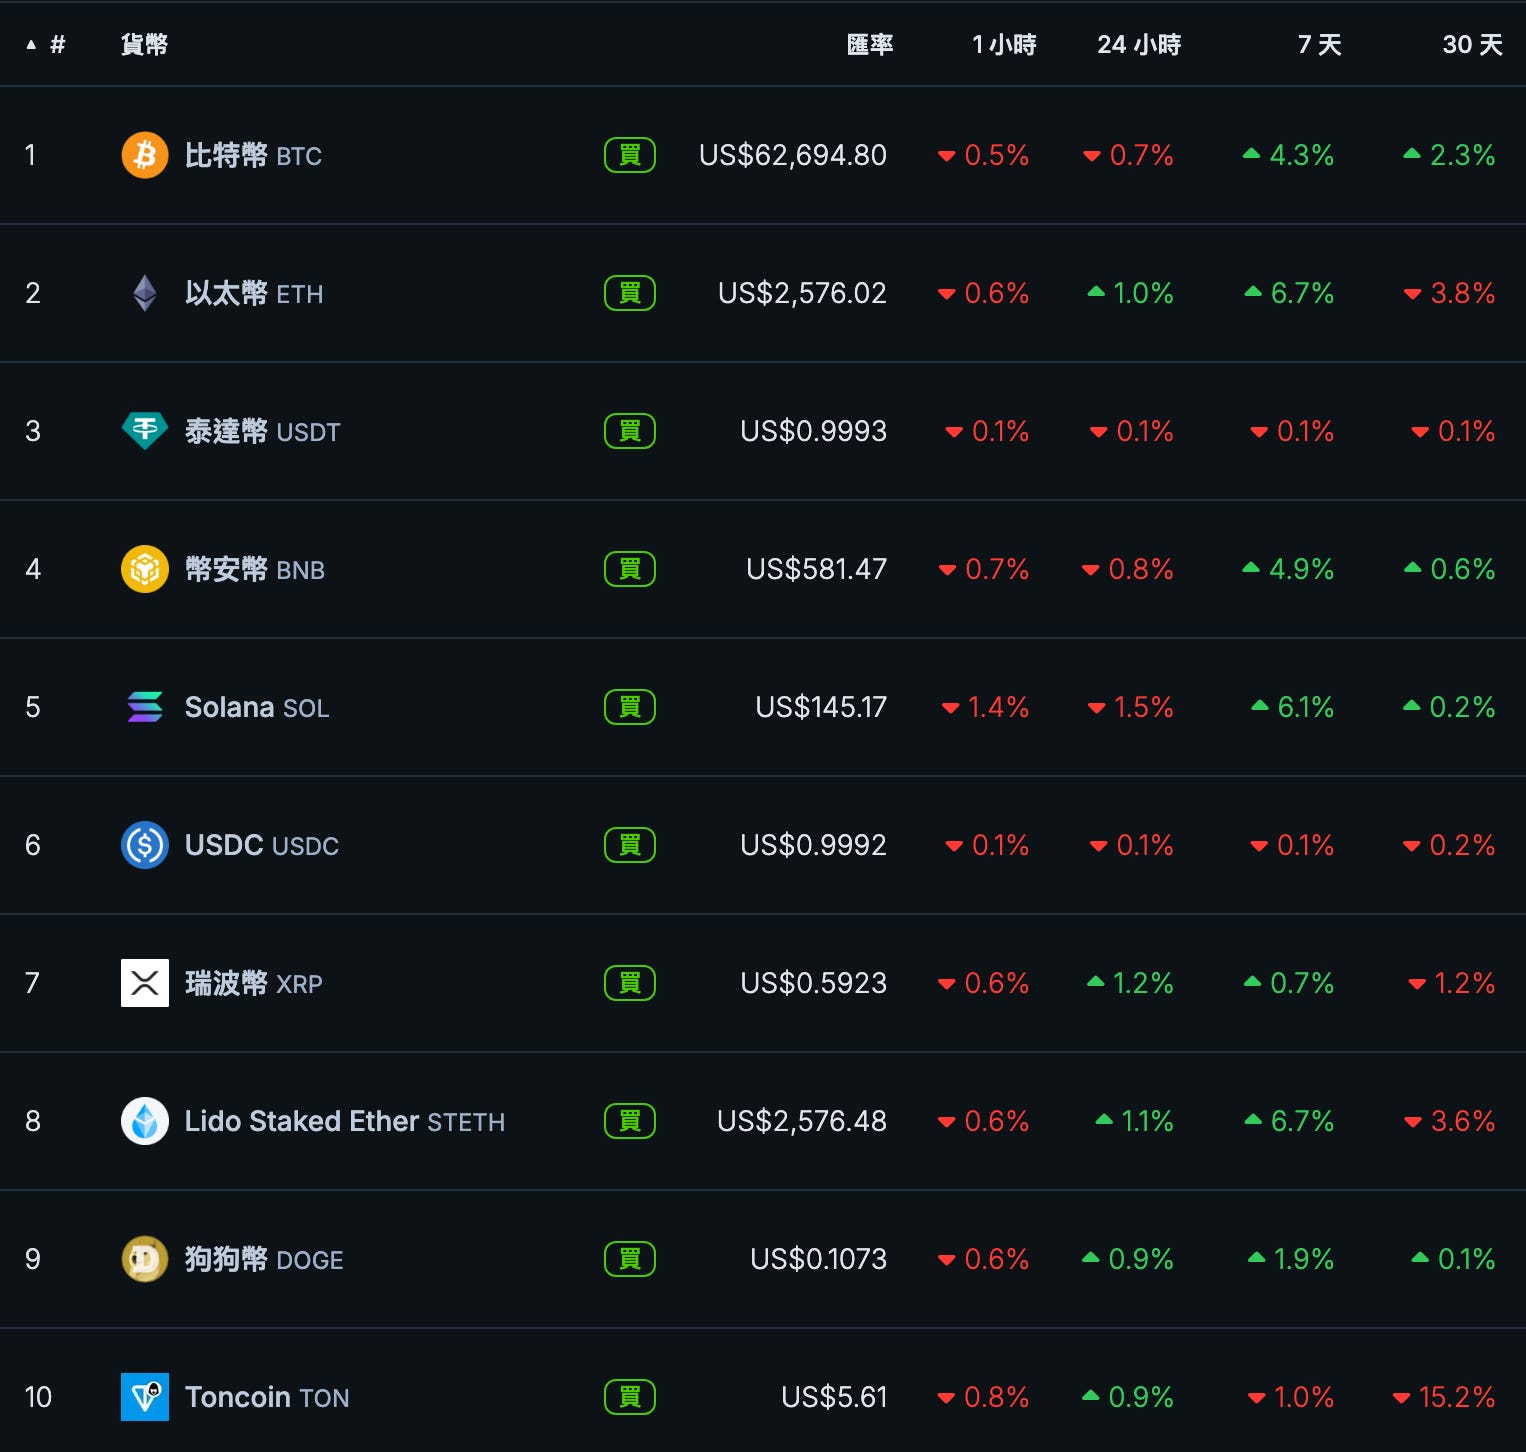The height and width of the screenshot is (1452, 1526).
Task: Open the Solana SOL coin link
Action: 257,707
